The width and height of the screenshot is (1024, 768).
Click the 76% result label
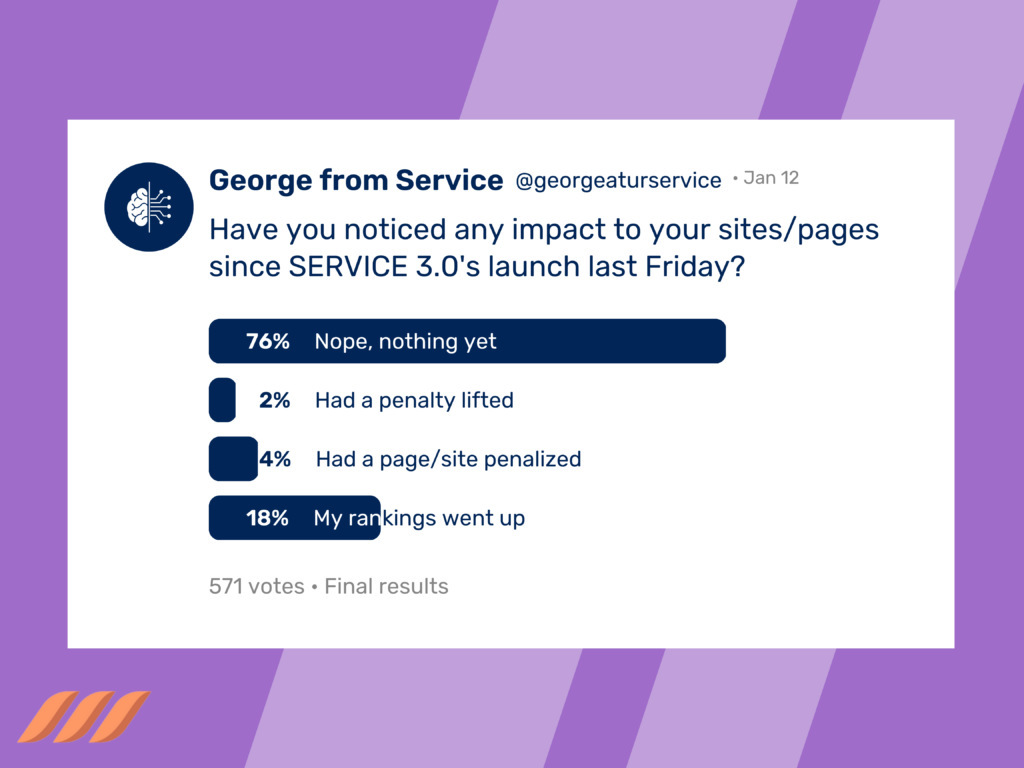coord(268,341)
